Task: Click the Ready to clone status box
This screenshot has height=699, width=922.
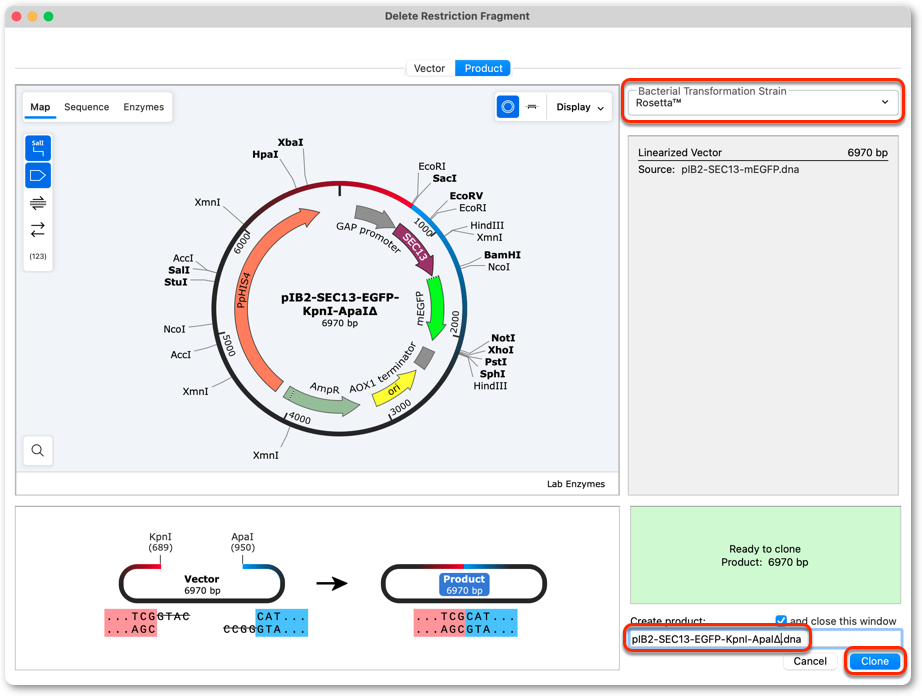Action: click(765, 555)
